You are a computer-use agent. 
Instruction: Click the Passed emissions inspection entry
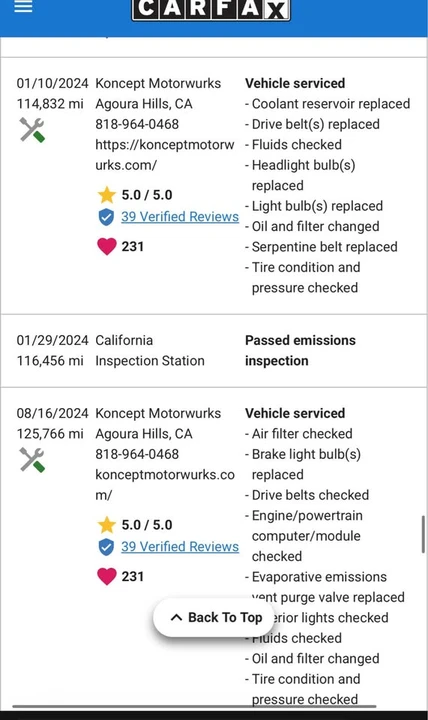(x=300, y=350)
